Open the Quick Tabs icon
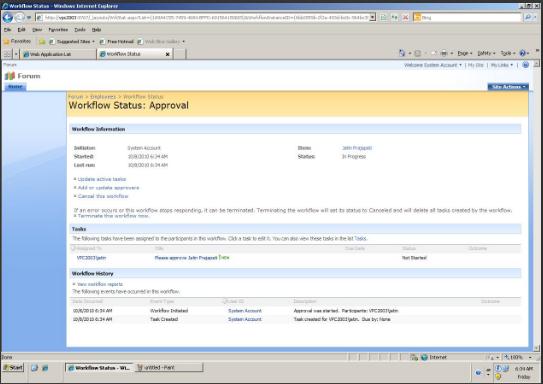Image resolution: width=543 pixels, height=384 pixels. click(7, 54)
